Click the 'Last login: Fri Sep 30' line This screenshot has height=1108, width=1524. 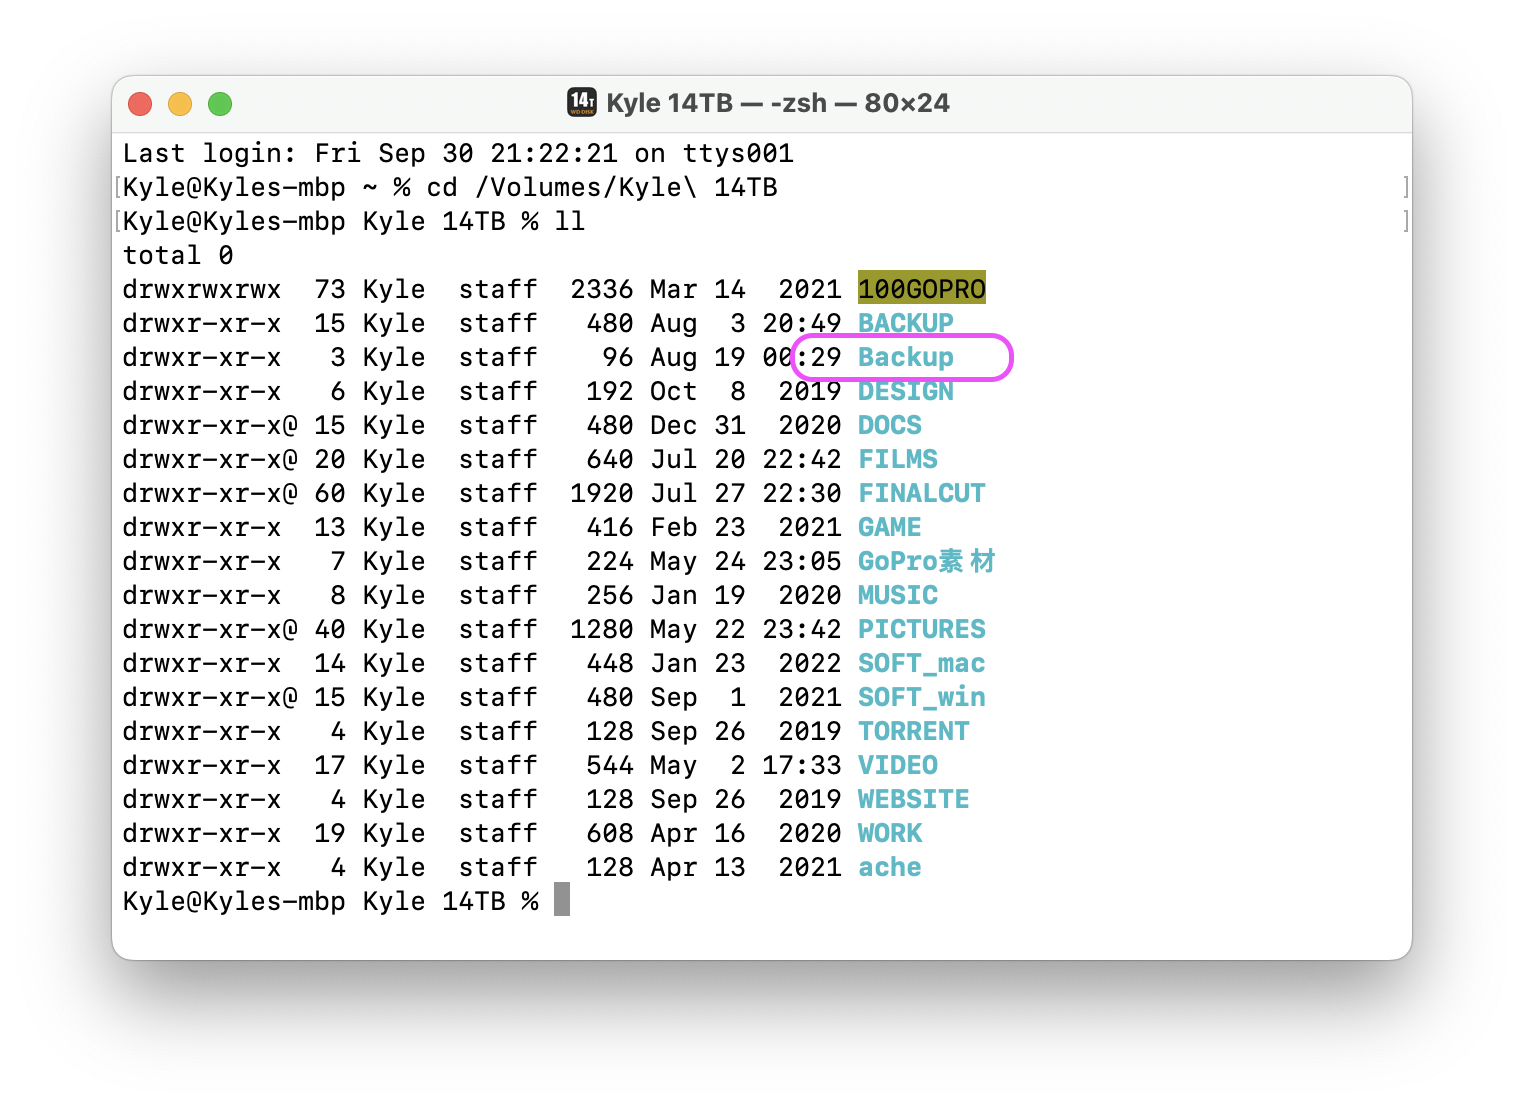pos(458,153)
